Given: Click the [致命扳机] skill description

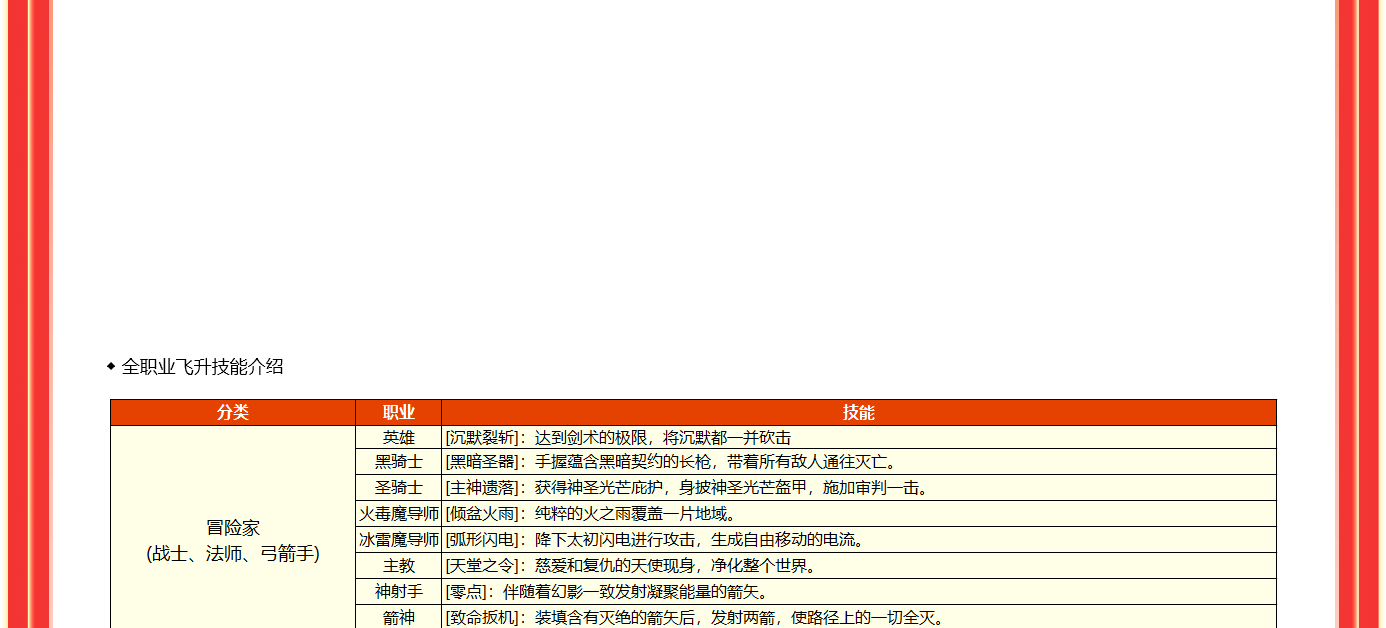Looking at the screenshot, I should coord(695,617).
